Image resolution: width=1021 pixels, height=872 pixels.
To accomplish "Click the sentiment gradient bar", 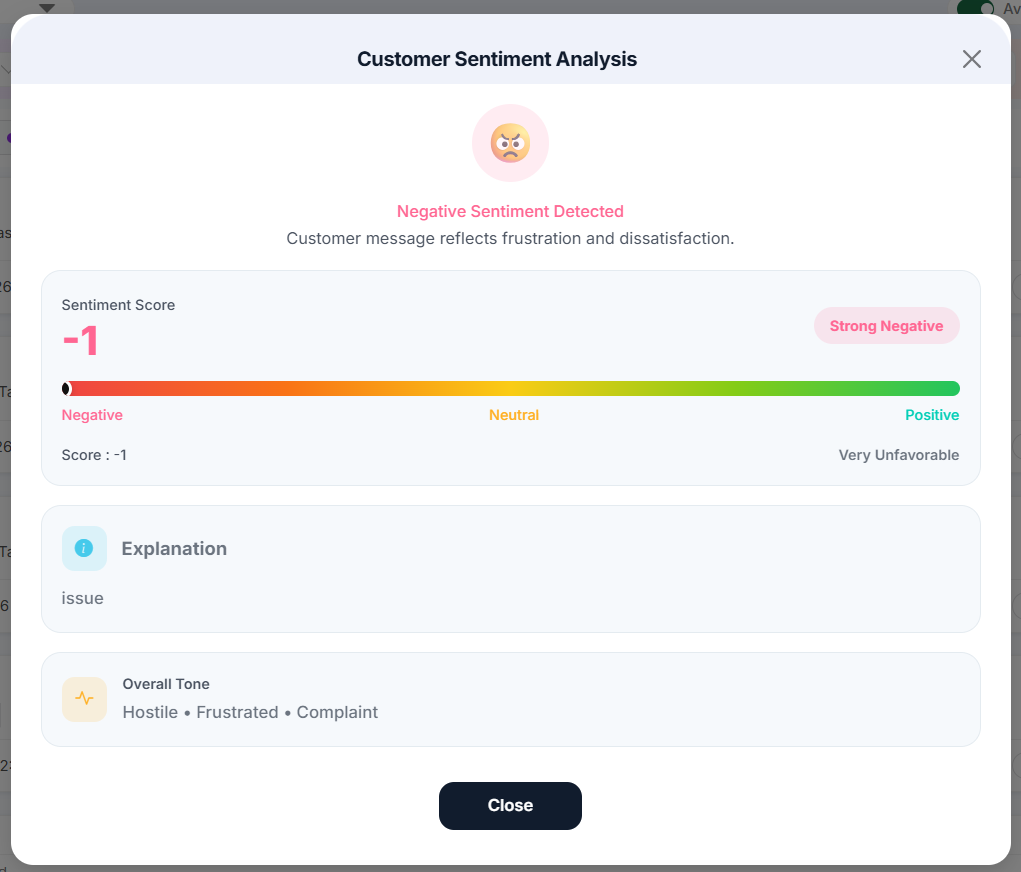I will point(510,389).
